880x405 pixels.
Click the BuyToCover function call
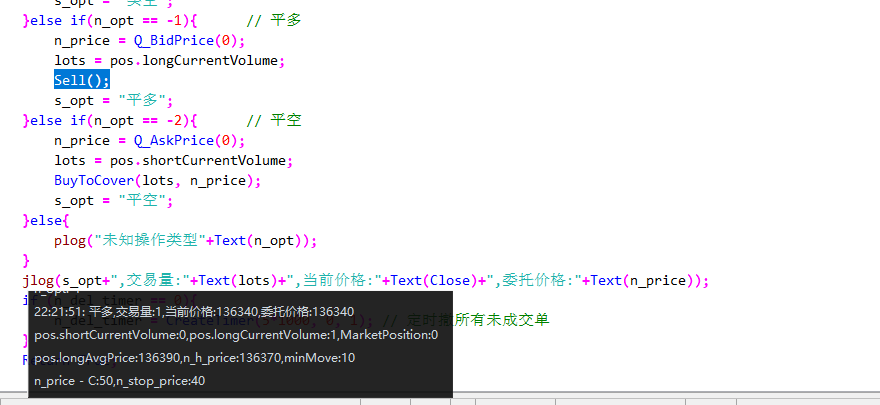(x=98, y=180)
